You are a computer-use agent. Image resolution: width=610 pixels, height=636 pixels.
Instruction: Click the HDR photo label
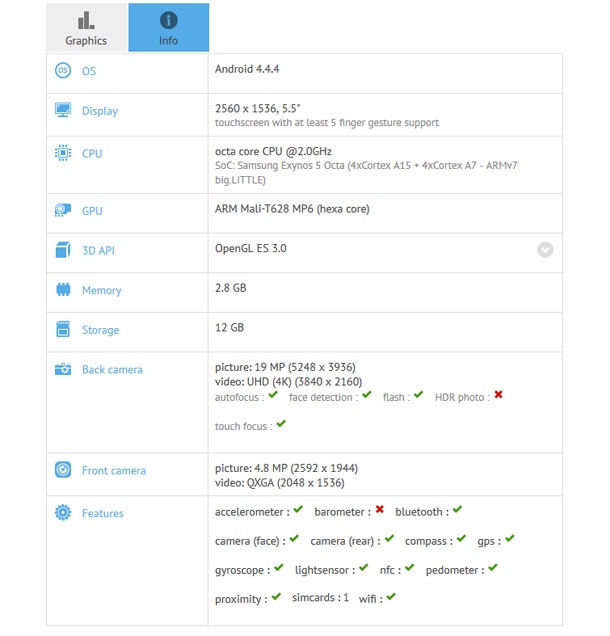(x=460, y=398)
